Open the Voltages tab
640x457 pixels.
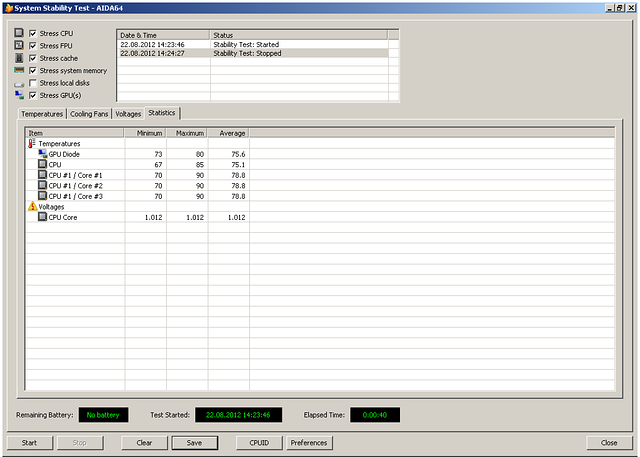coord(128,114)
